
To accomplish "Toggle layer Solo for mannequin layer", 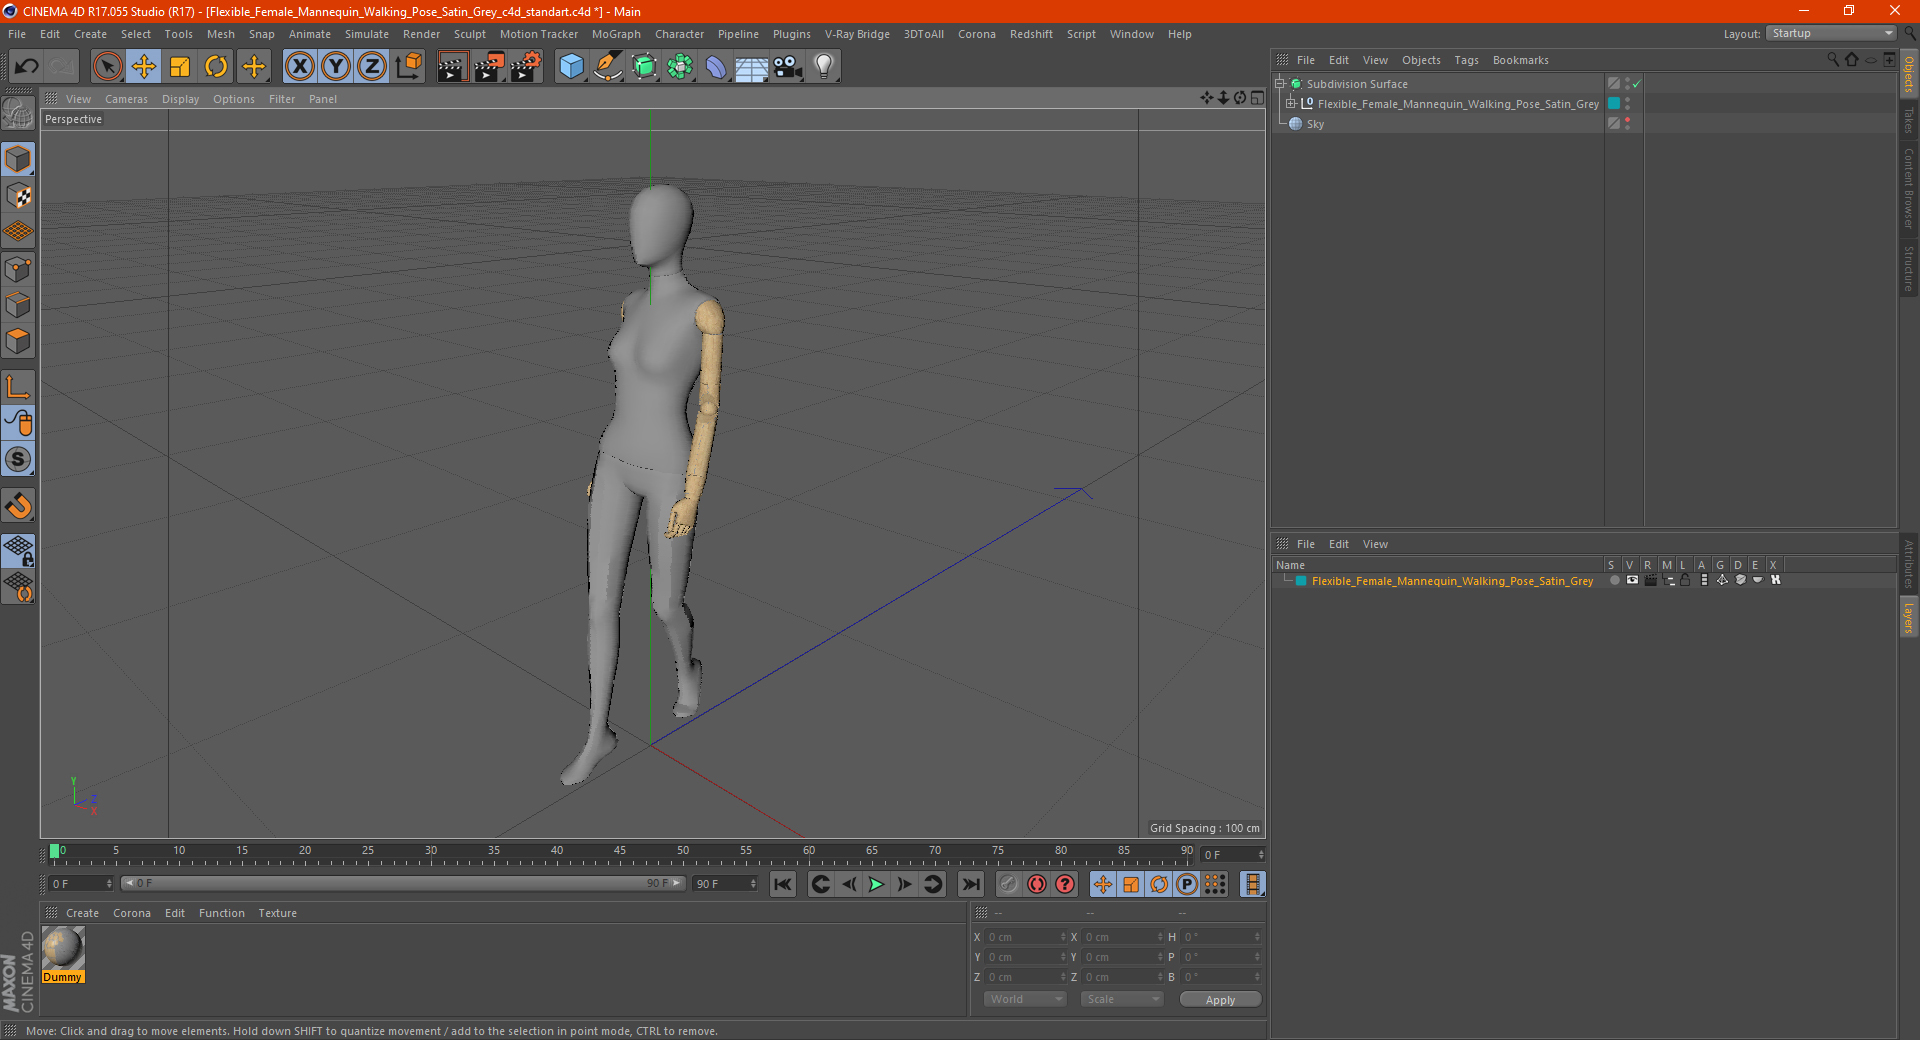I will (x=1614, y=580).
